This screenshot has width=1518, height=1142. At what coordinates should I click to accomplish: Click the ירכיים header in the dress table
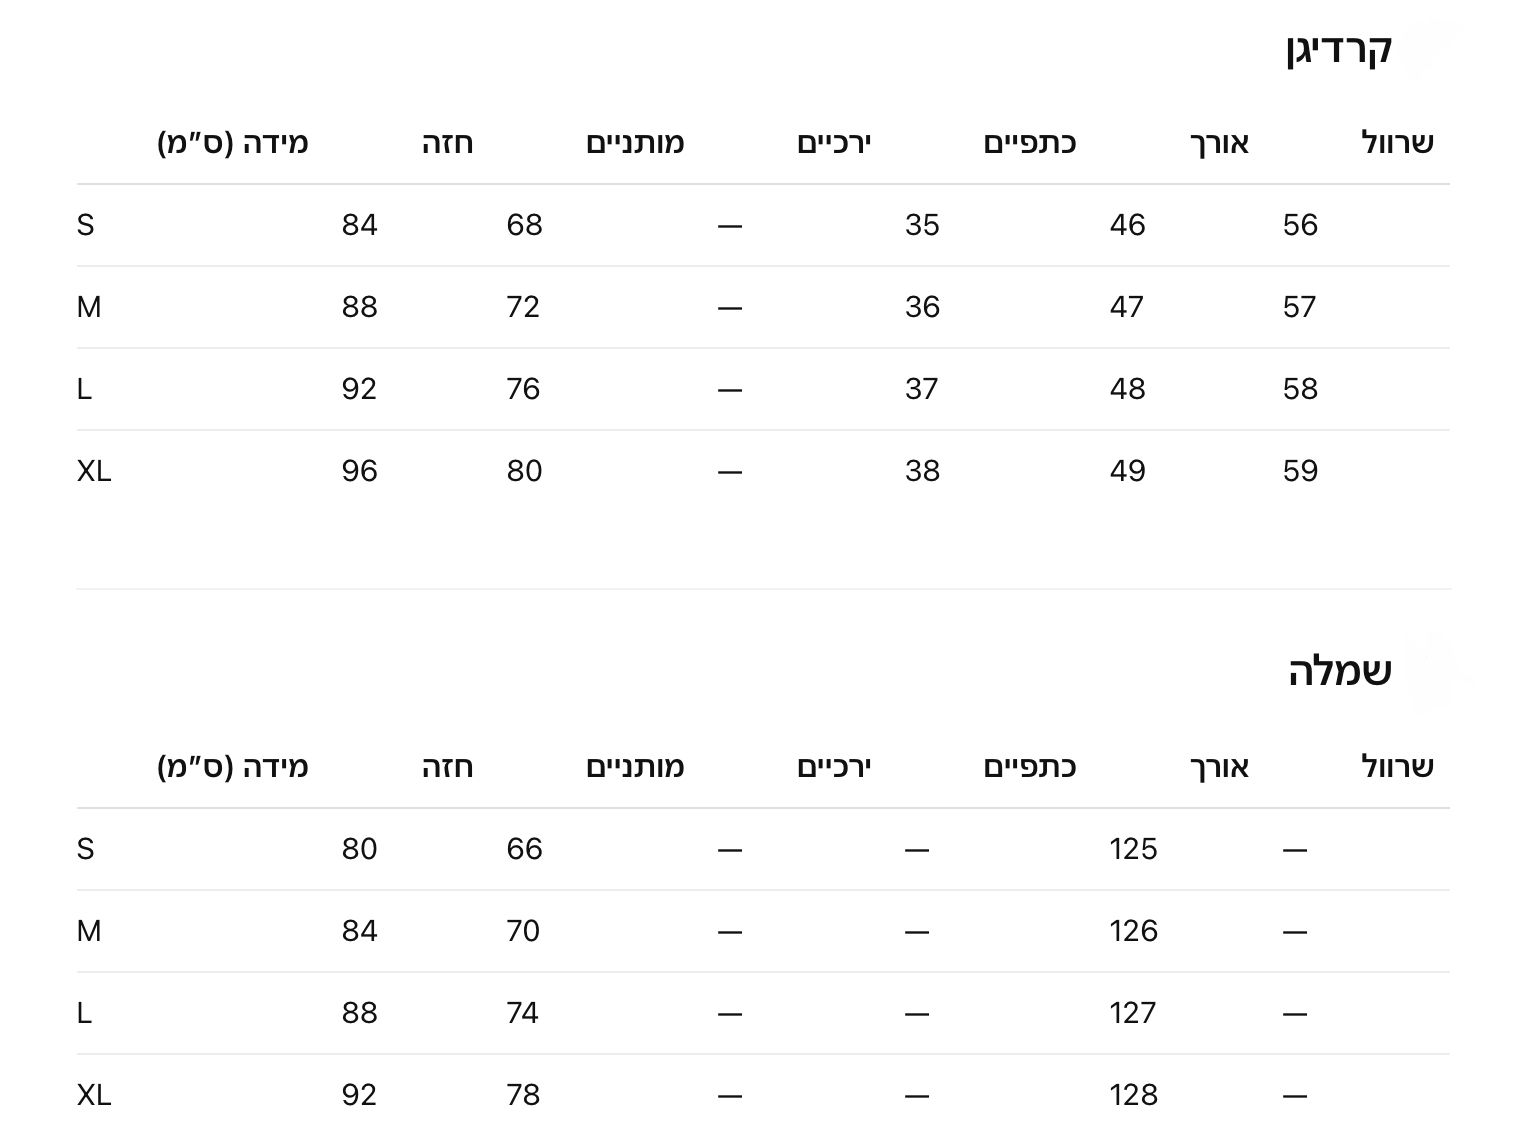point(834,767)
